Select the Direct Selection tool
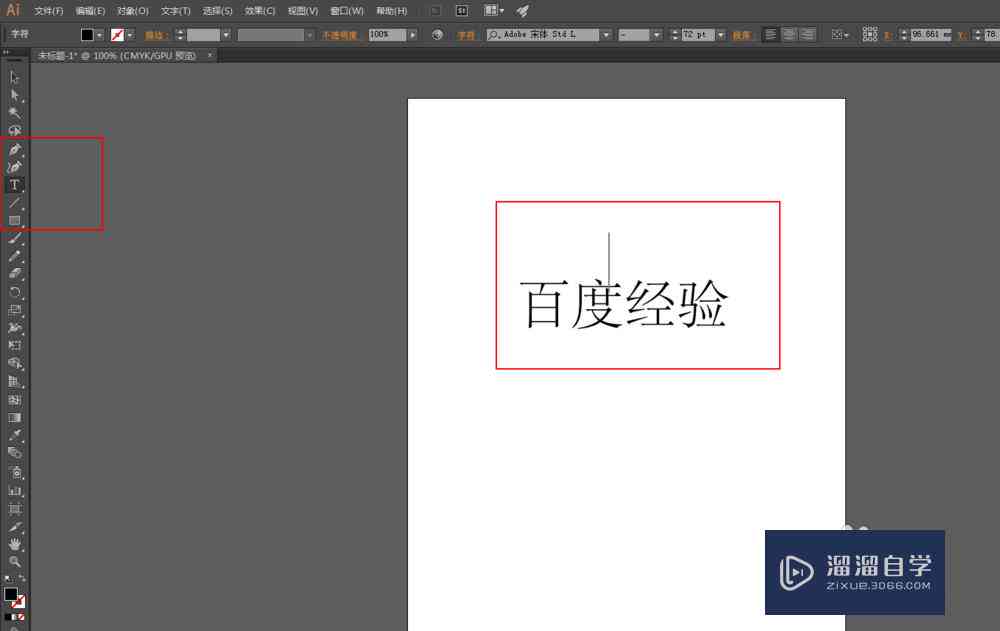1000x631 pixels. 14,95
